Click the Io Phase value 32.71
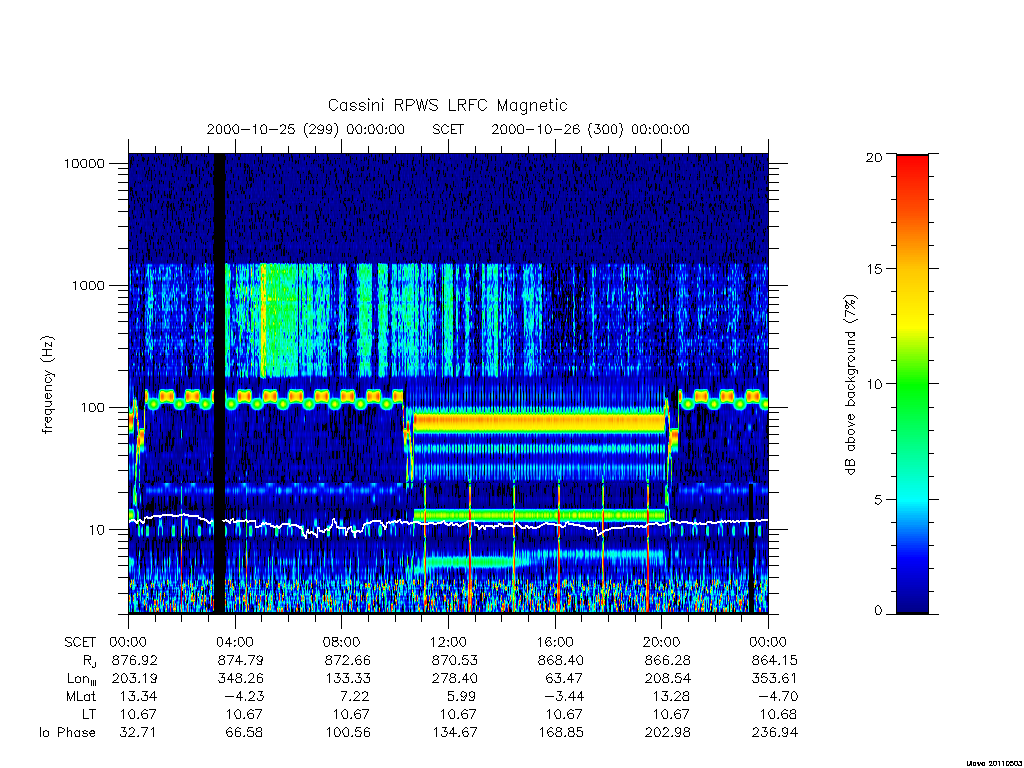1024x768 pixels. coord(138,733)
